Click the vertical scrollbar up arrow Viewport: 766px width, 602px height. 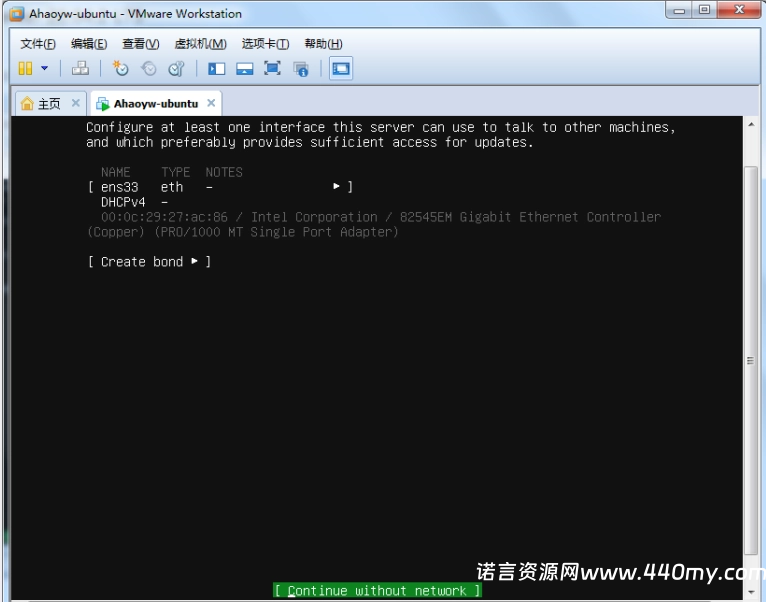[751, 125]
